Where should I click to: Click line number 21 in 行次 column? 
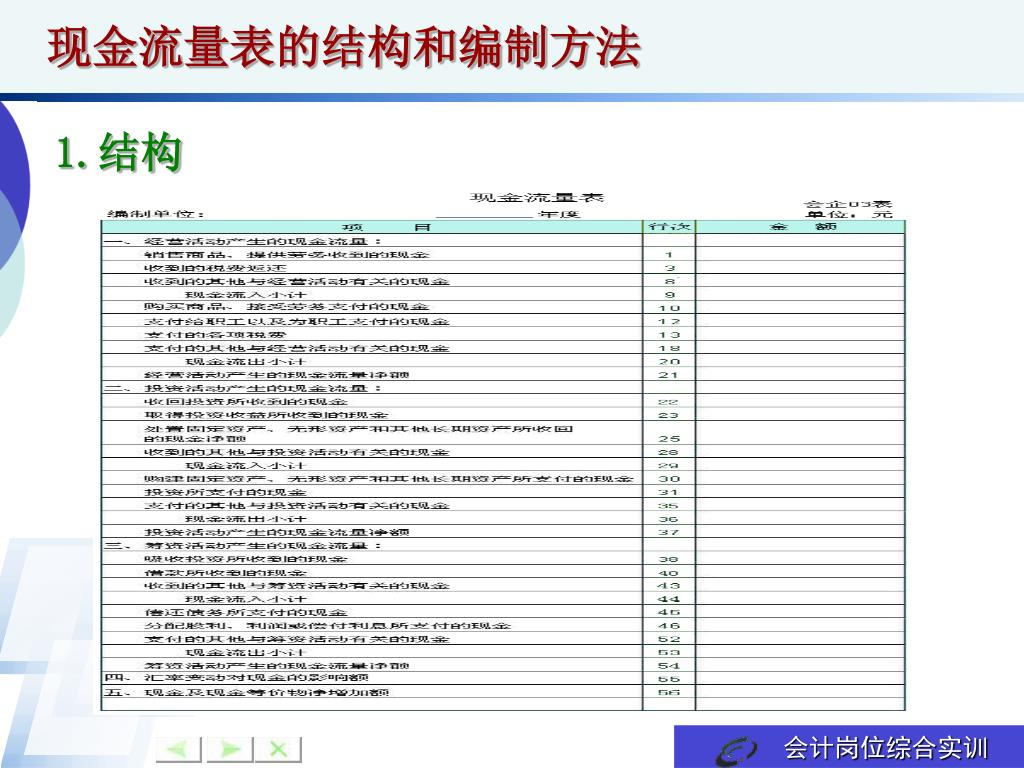[x=669, y=375]
